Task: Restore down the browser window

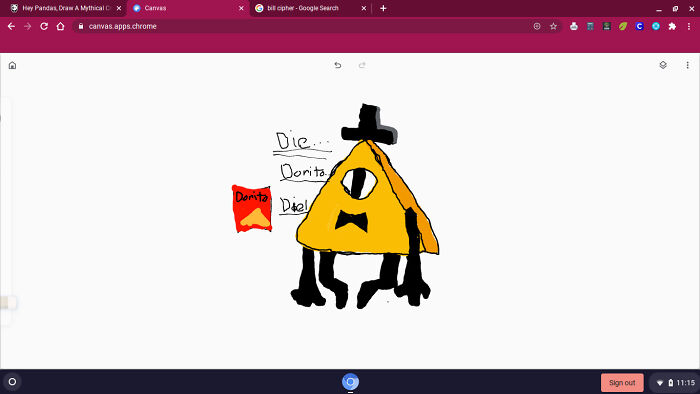Action: click(x=675, y=8)
